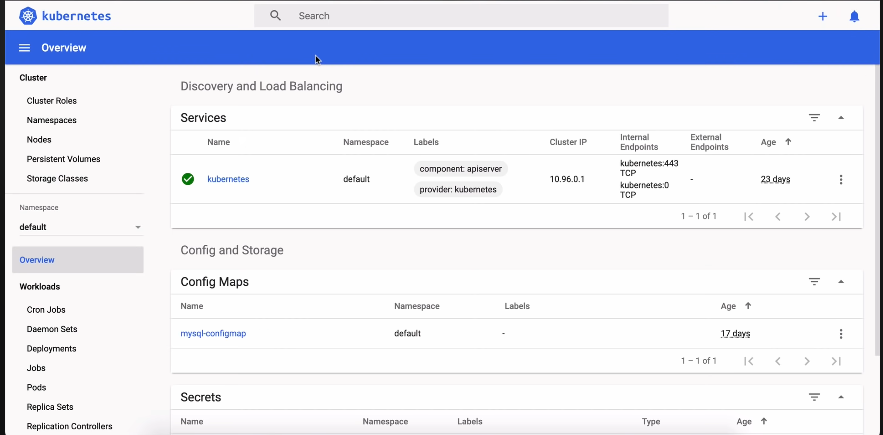The image size is (883, 435).
Task: Open Cron Jobs in sidebar
Action: click(46, 310)
